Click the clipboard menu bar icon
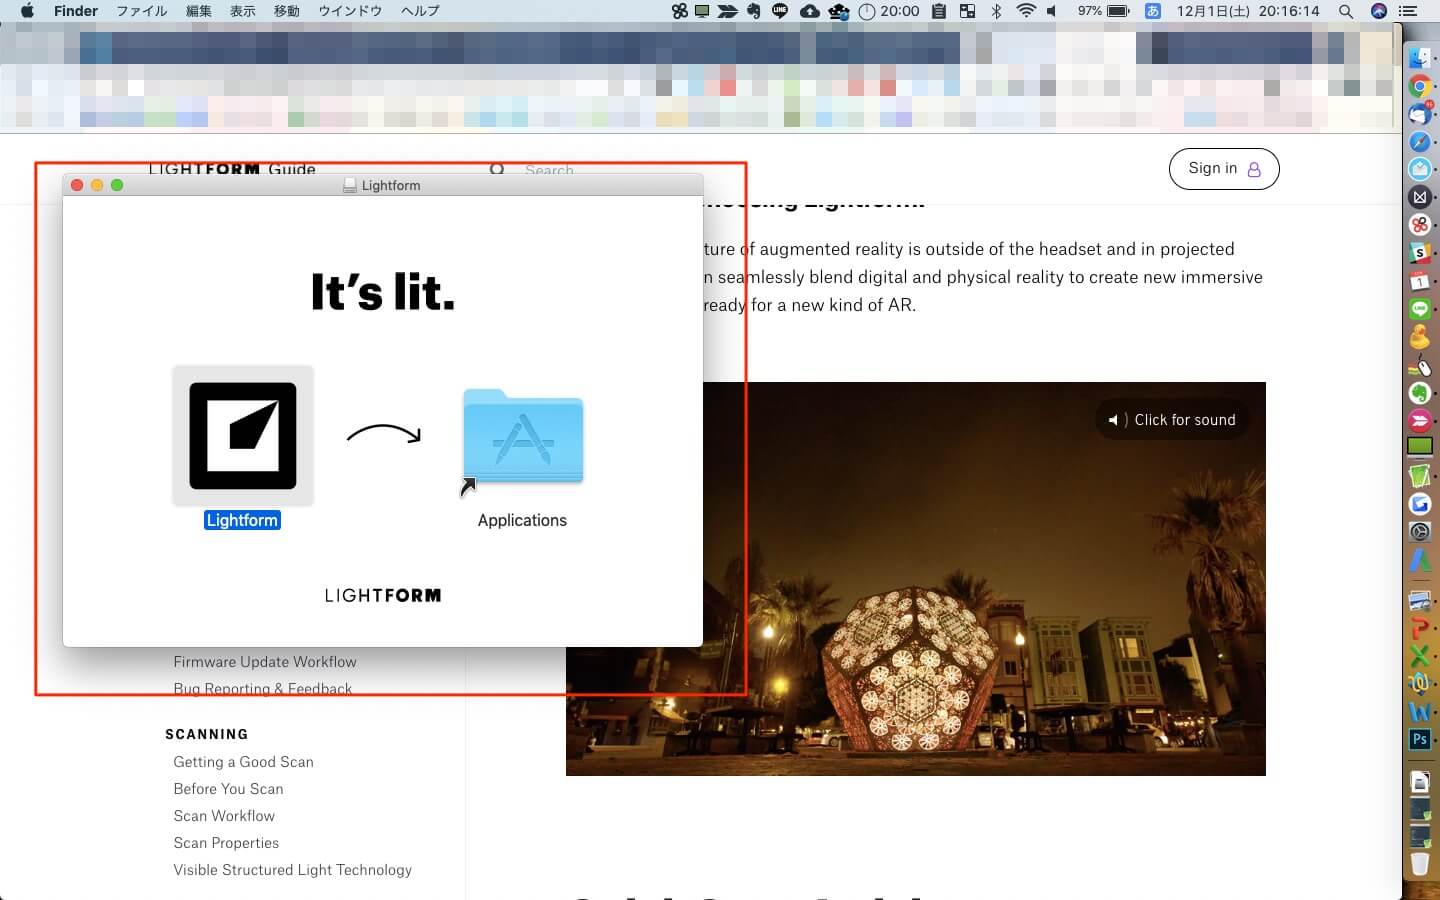 pyautogui.click(x=939, y=11)
